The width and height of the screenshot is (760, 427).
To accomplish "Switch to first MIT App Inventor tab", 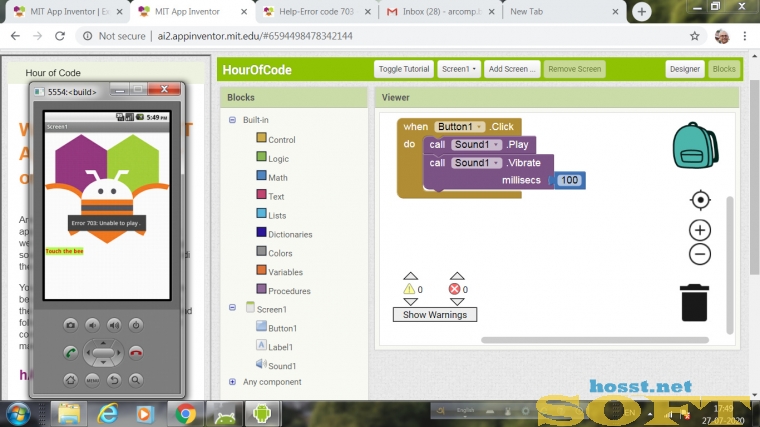I will pos(68,12).
